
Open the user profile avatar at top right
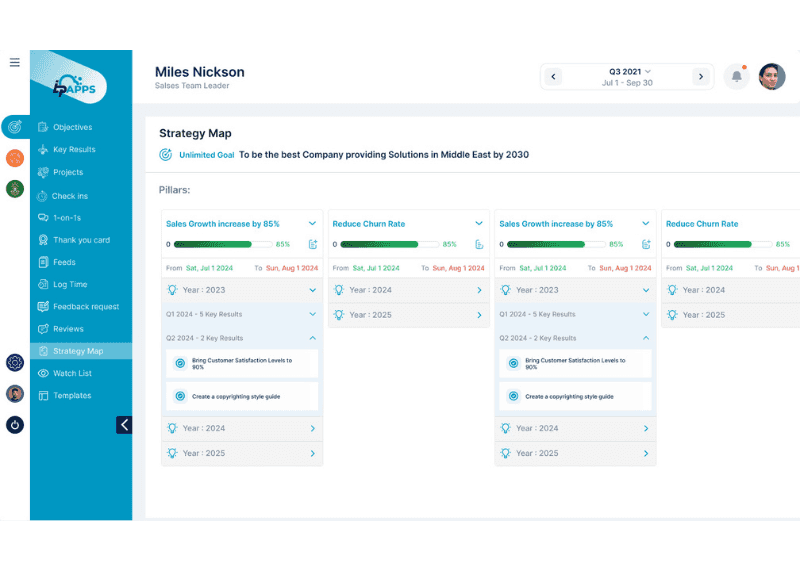(772, 76)
